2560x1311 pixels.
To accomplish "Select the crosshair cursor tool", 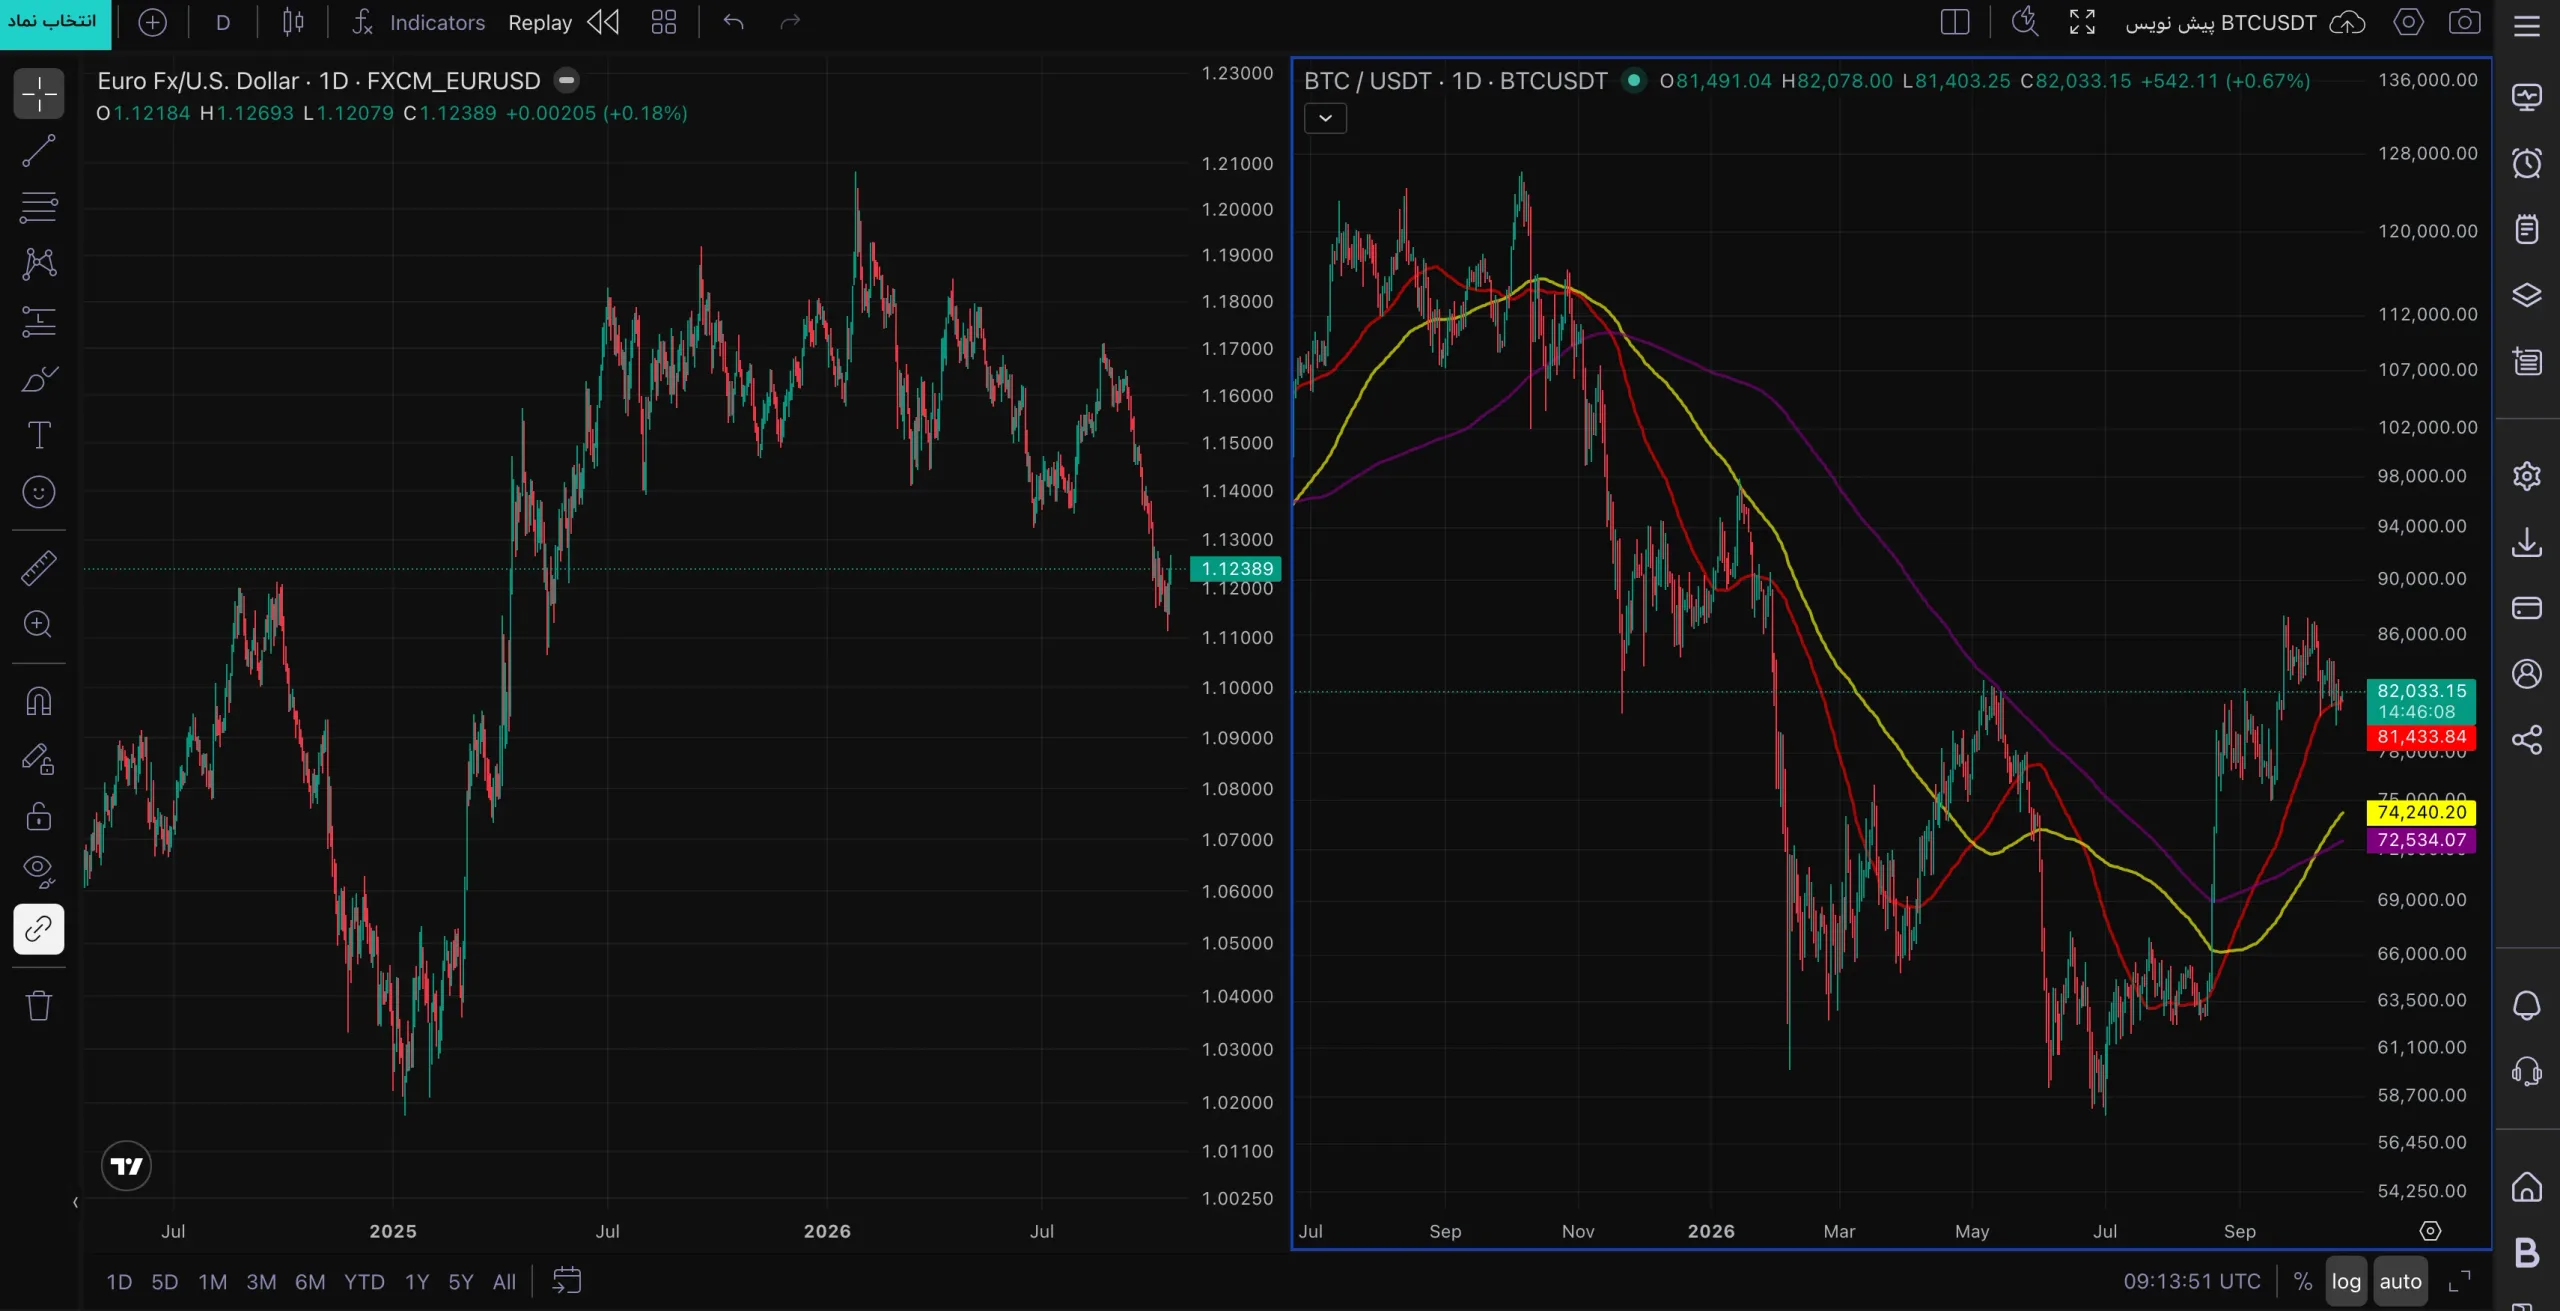I will pos(39,94).
